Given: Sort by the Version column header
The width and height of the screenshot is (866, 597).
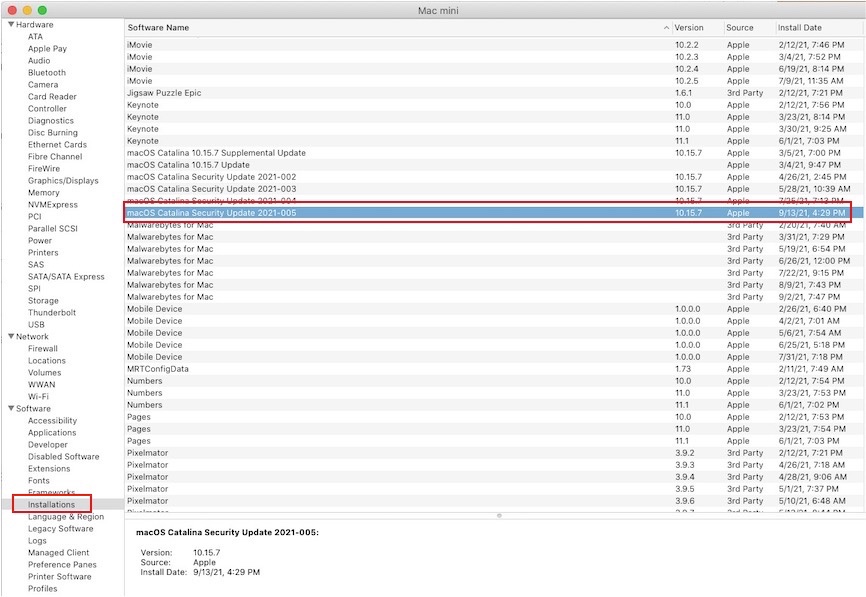Looking at the screenshot, I should [689, 28].
